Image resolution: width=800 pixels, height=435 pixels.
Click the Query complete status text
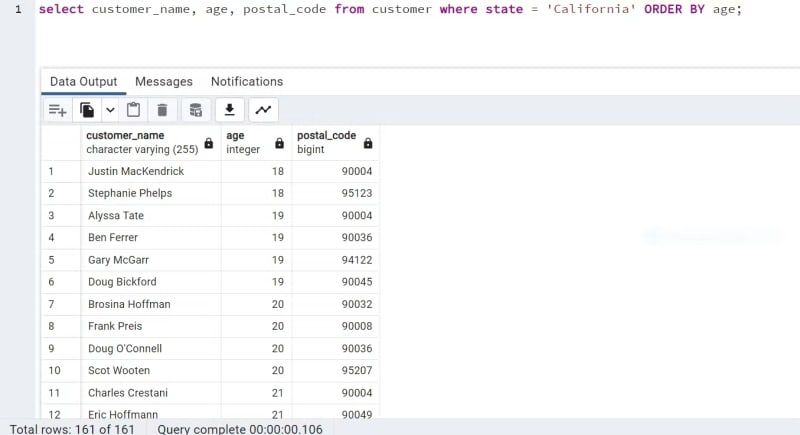240,429
